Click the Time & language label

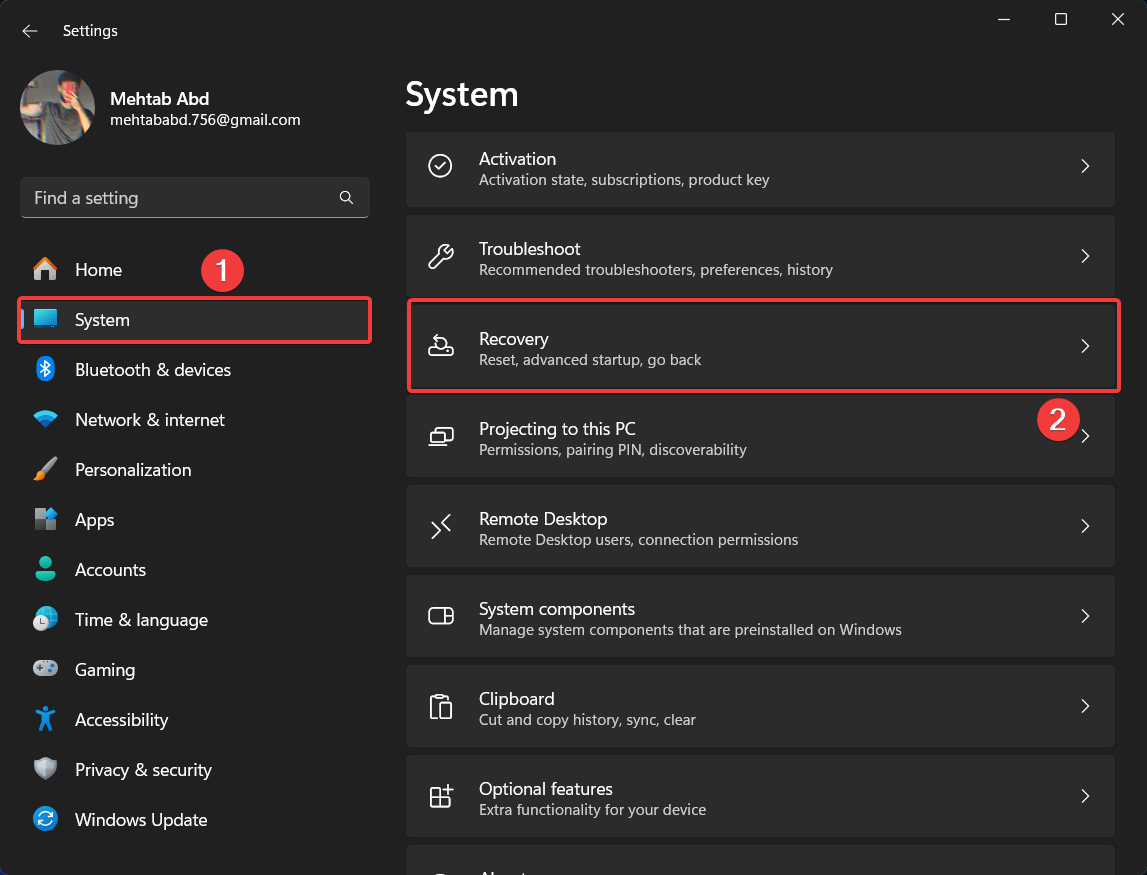click(141, 620)
